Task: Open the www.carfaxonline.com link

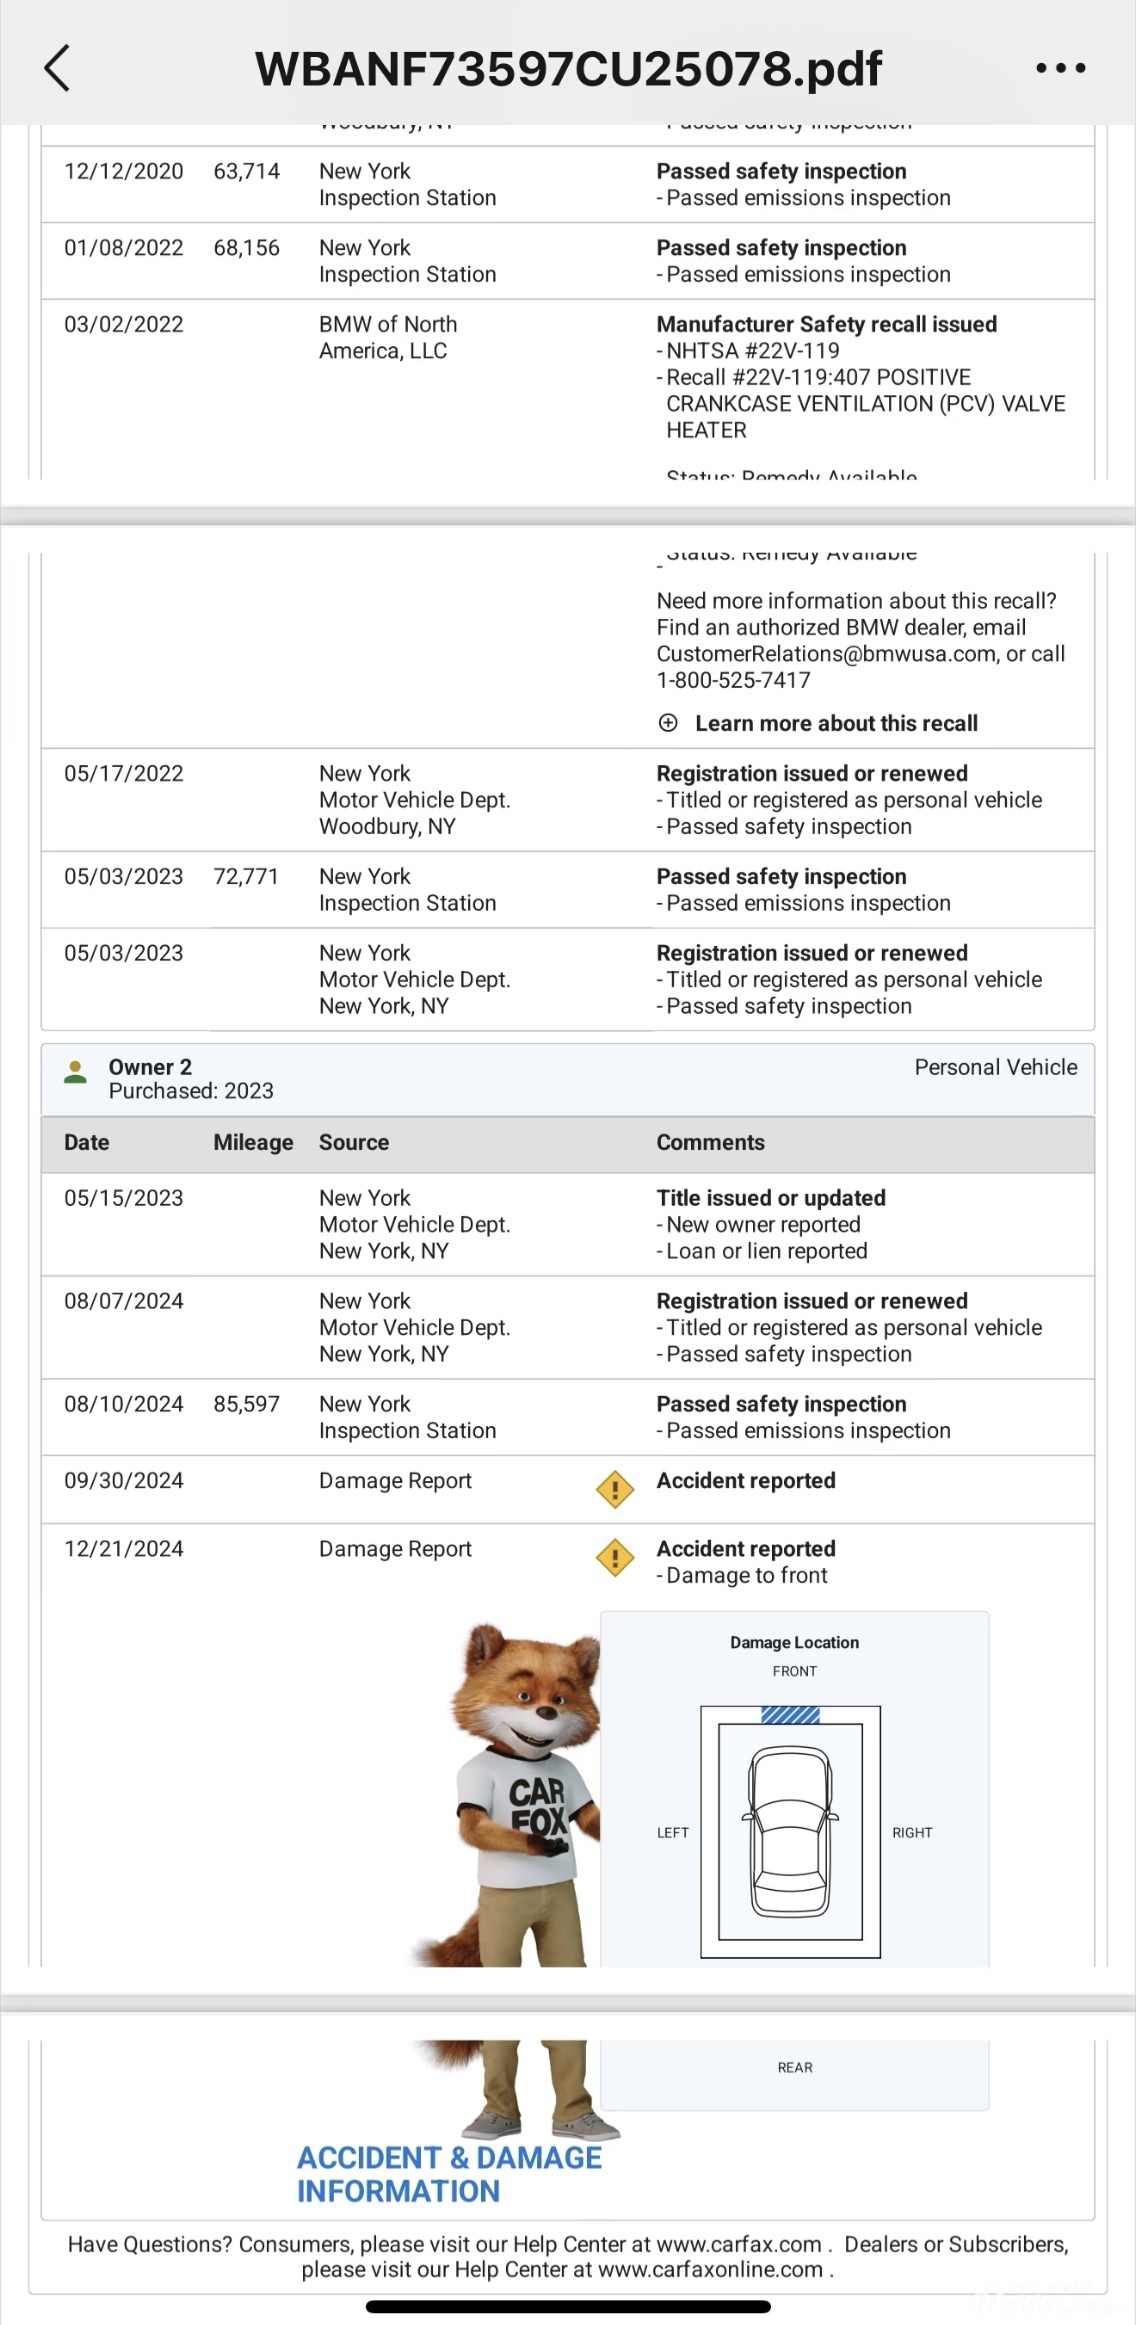Action: [710, 2270]
